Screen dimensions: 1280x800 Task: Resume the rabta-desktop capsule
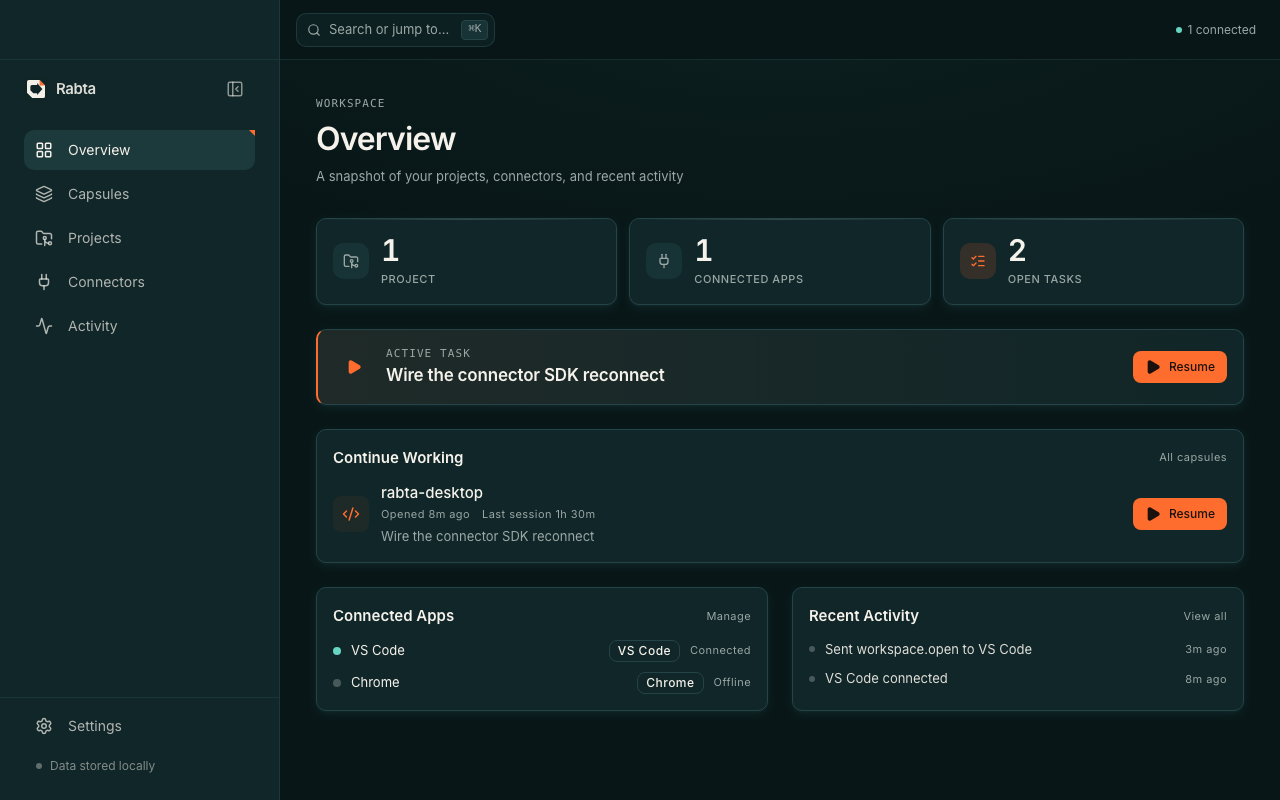coord(1180,514)
